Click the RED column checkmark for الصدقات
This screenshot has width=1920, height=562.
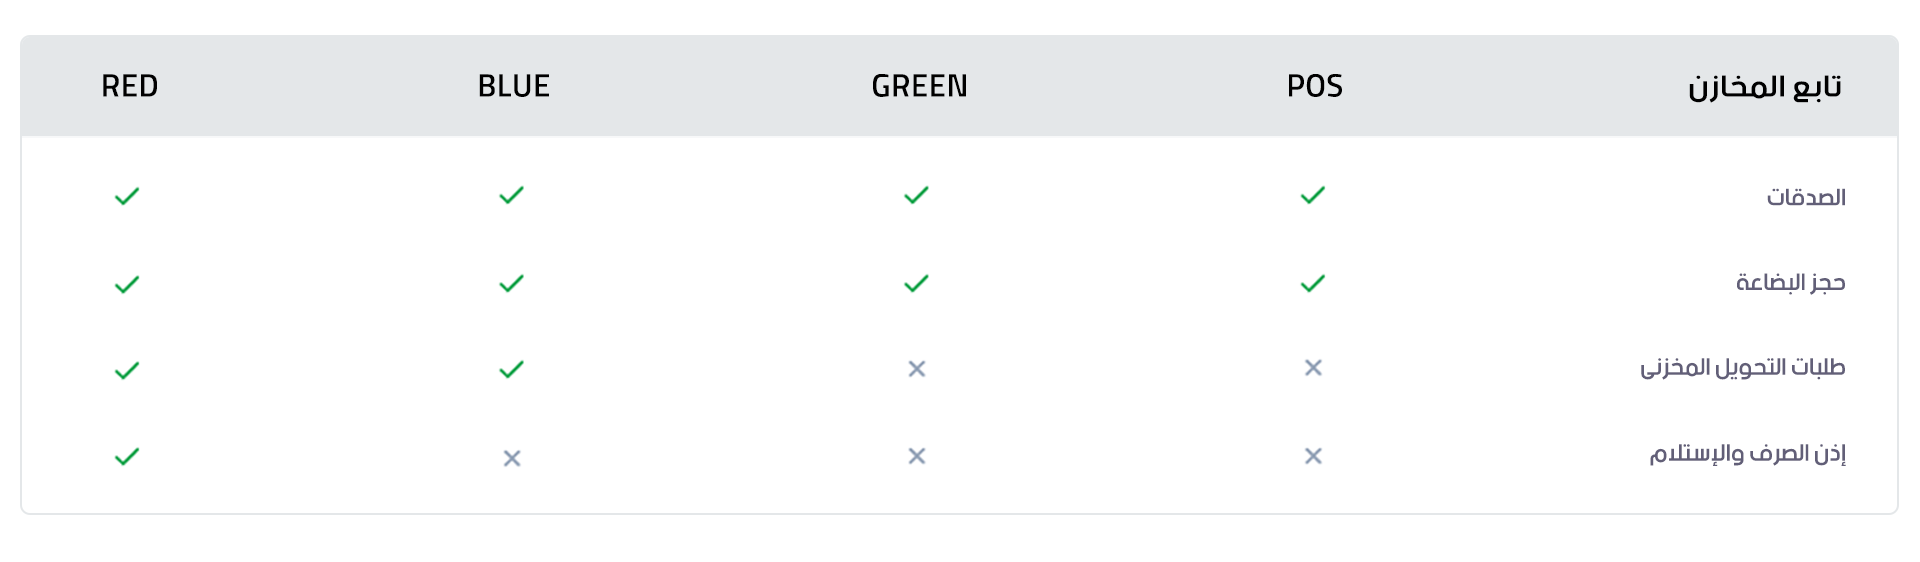[127, 197]
